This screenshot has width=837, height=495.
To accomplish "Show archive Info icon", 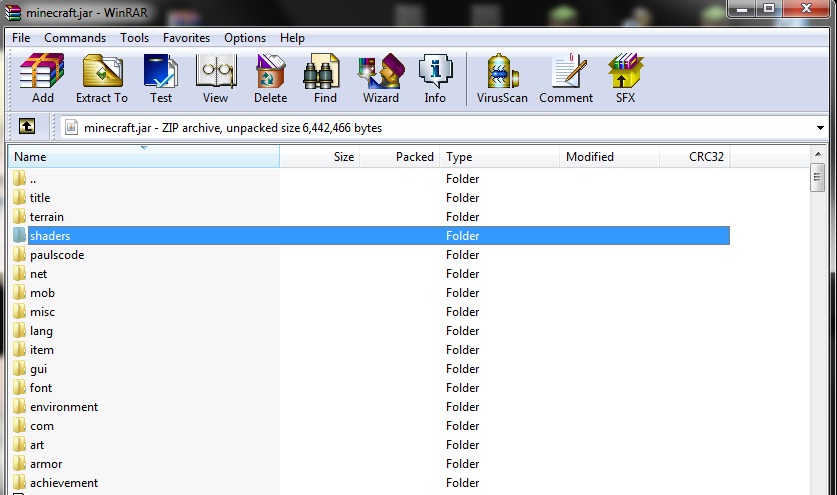I will 436,71.
